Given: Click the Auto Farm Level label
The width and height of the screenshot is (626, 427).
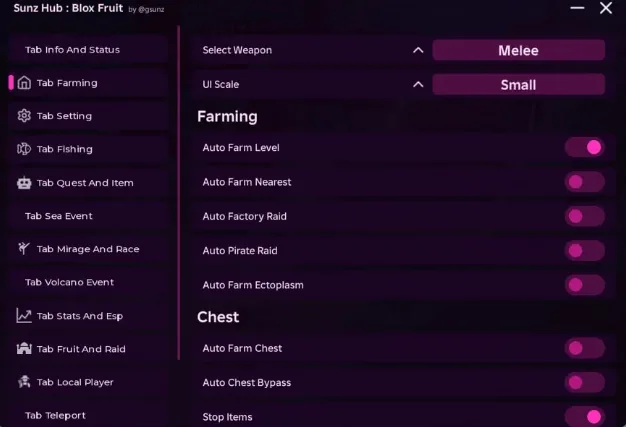Looking at the screenshot, I should click(241, 148).
